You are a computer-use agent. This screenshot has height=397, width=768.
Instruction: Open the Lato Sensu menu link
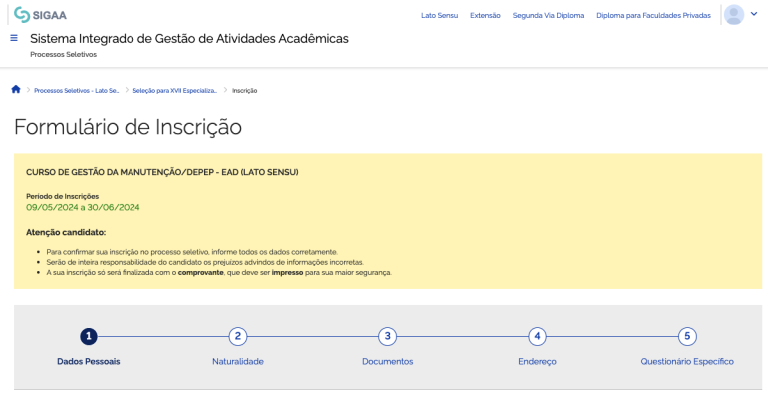click(x=439, y=16)
